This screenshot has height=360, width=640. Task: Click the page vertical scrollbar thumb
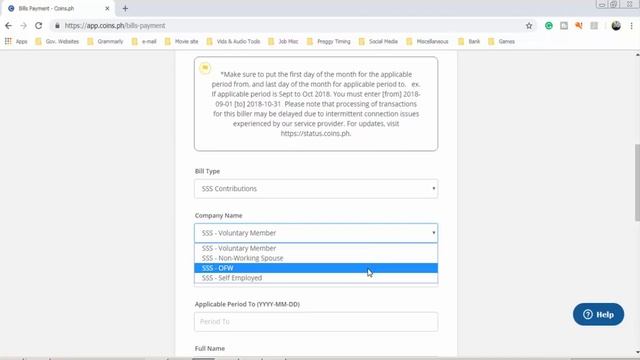(x=637, y=182)
